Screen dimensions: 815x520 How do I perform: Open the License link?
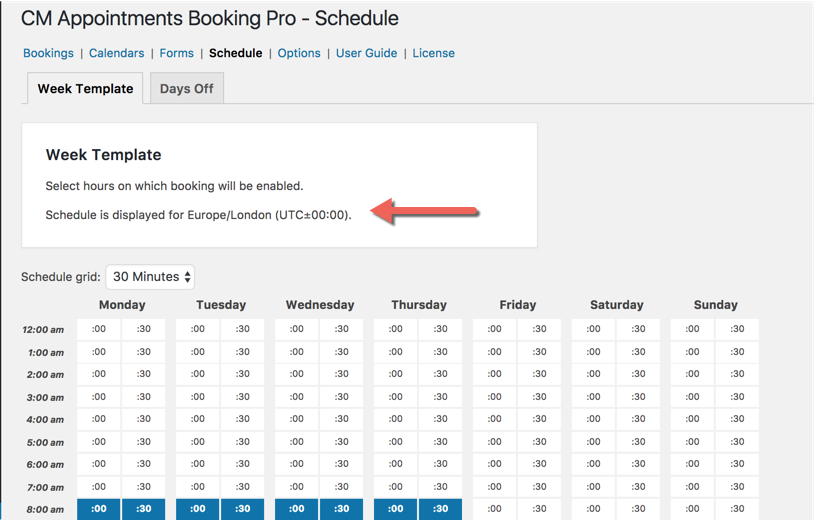(x=433, y=53)
